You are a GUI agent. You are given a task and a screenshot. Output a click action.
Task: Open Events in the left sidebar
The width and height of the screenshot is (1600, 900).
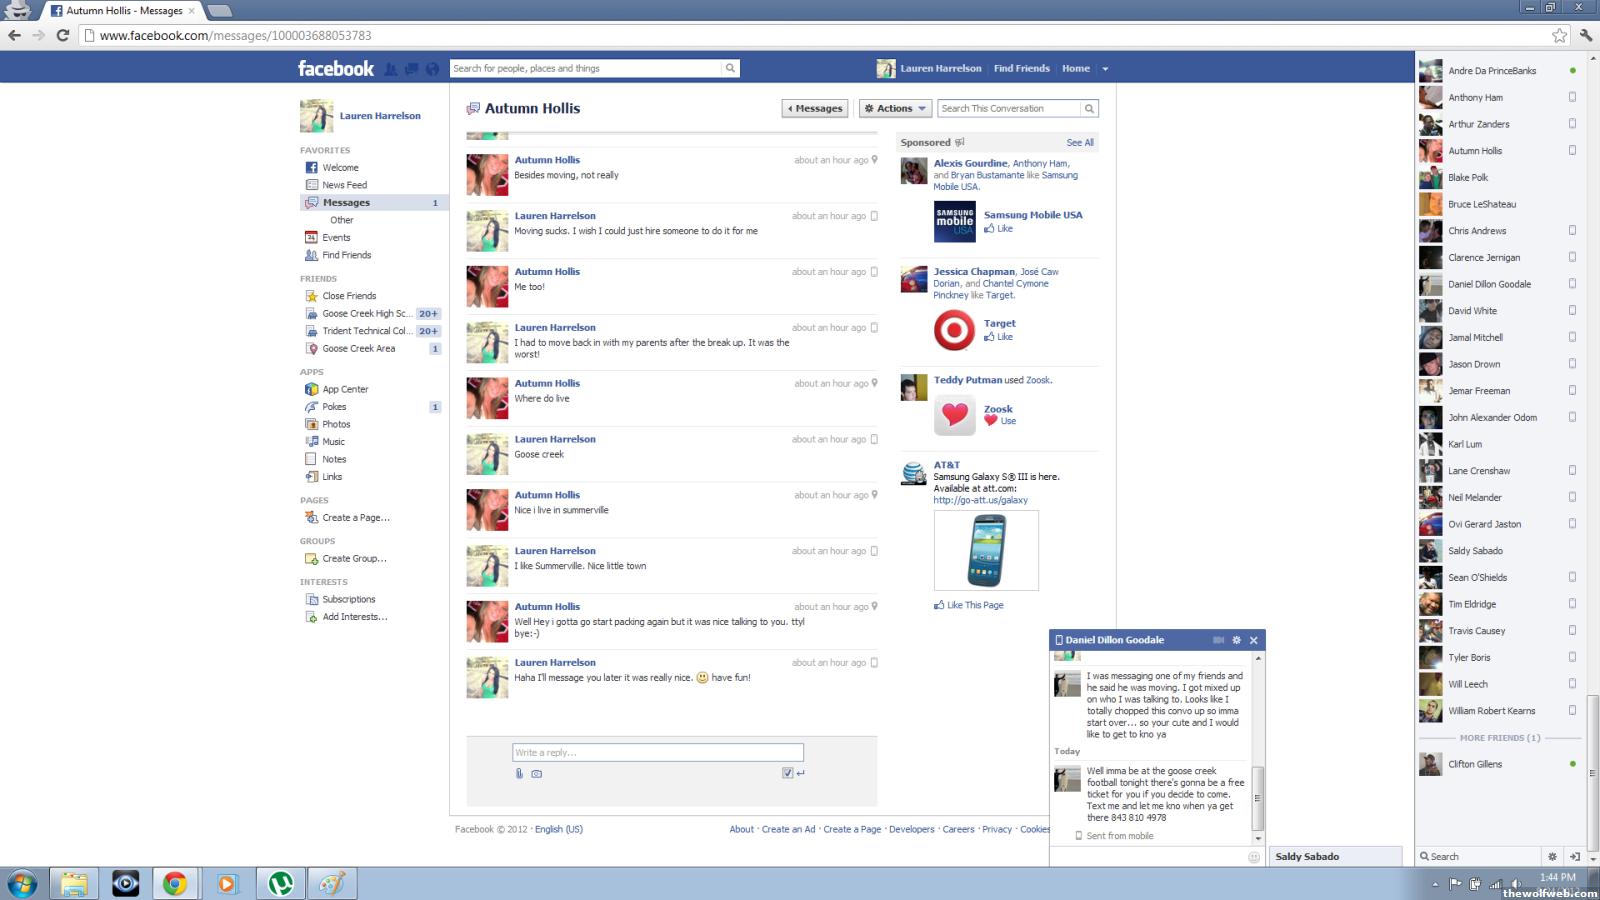[336, 238]
